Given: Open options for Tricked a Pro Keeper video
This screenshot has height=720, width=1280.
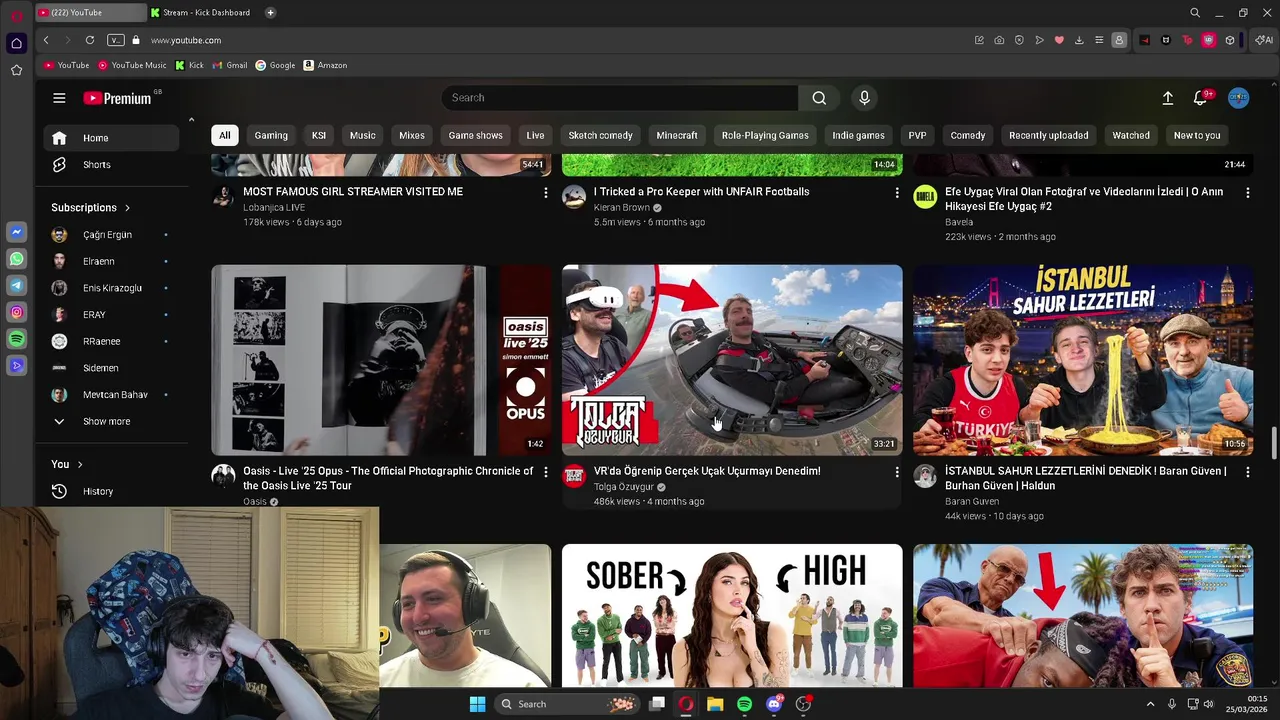Looking at the screenshot, I should [x=896, y=192].
